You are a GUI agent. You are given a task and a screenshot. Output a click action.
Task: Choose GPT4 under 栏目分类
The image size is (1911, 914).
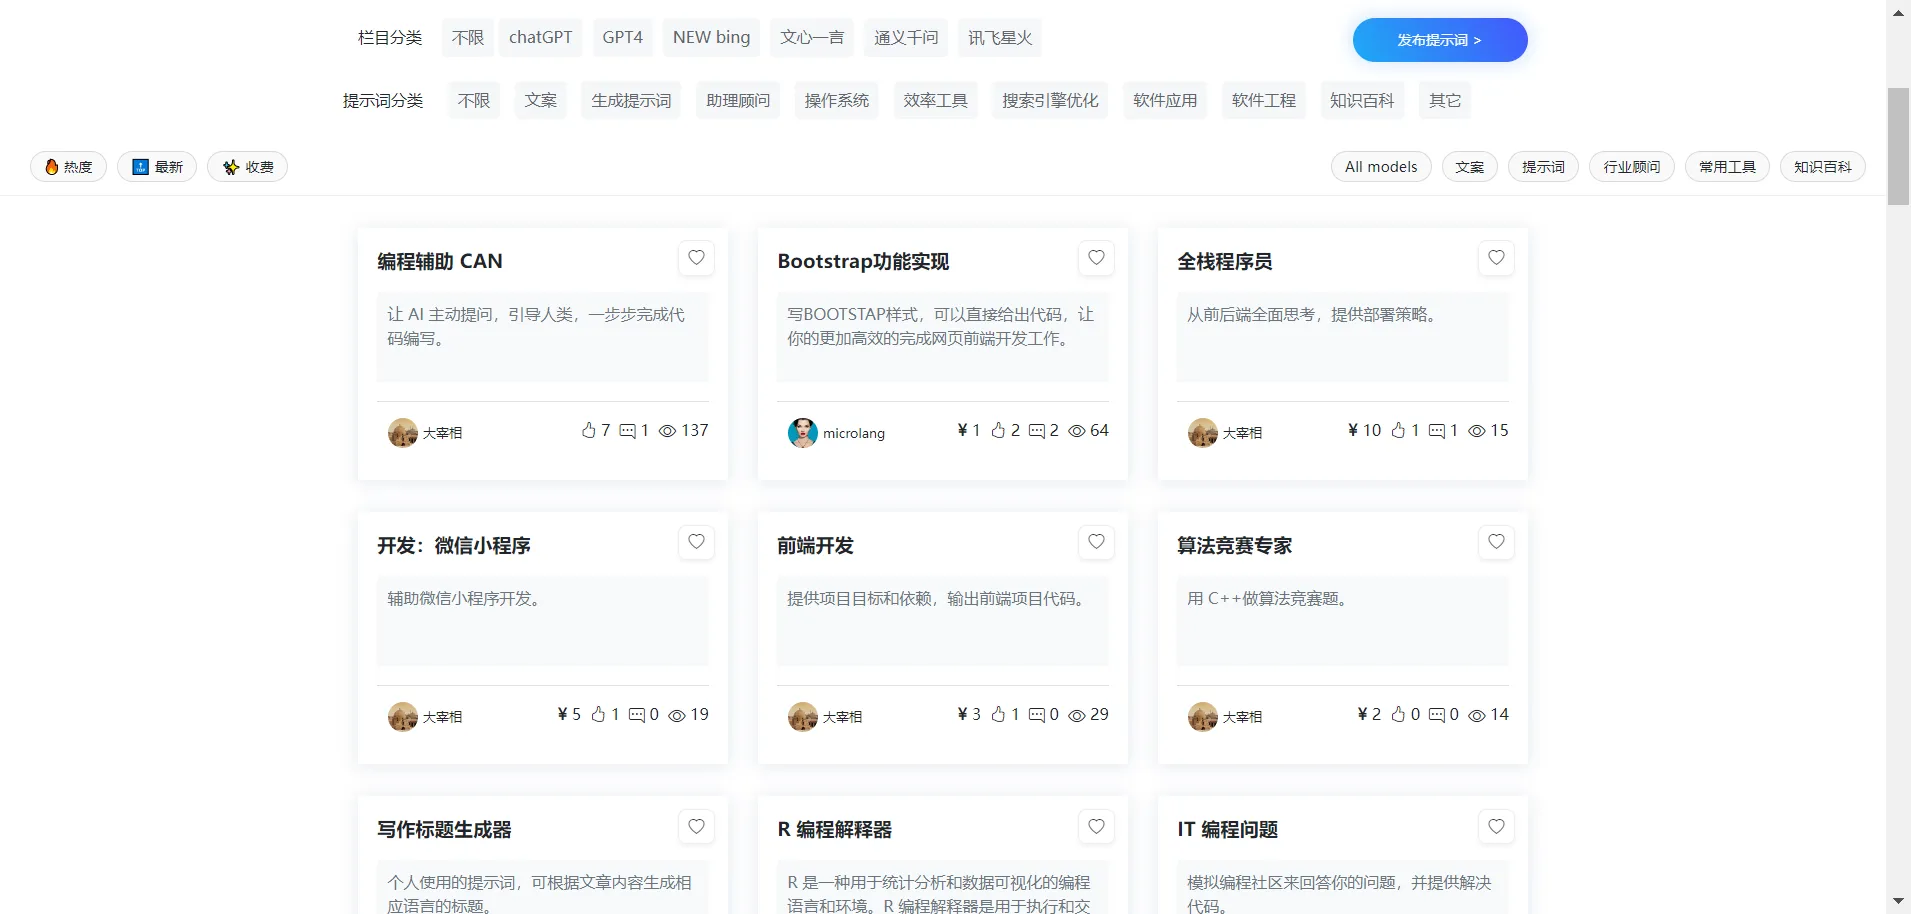tap(622, 38)
